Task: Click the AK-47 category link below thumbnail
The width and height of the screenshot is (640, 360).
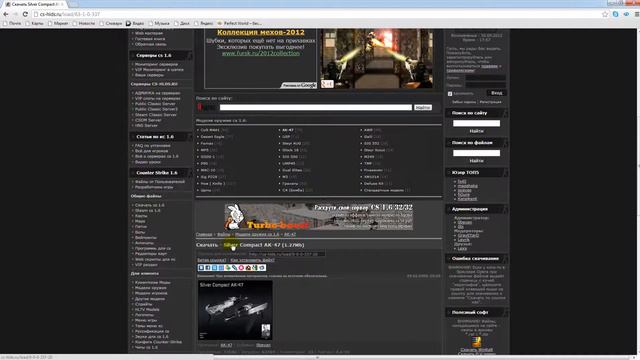Action: [x=226, y=345]
